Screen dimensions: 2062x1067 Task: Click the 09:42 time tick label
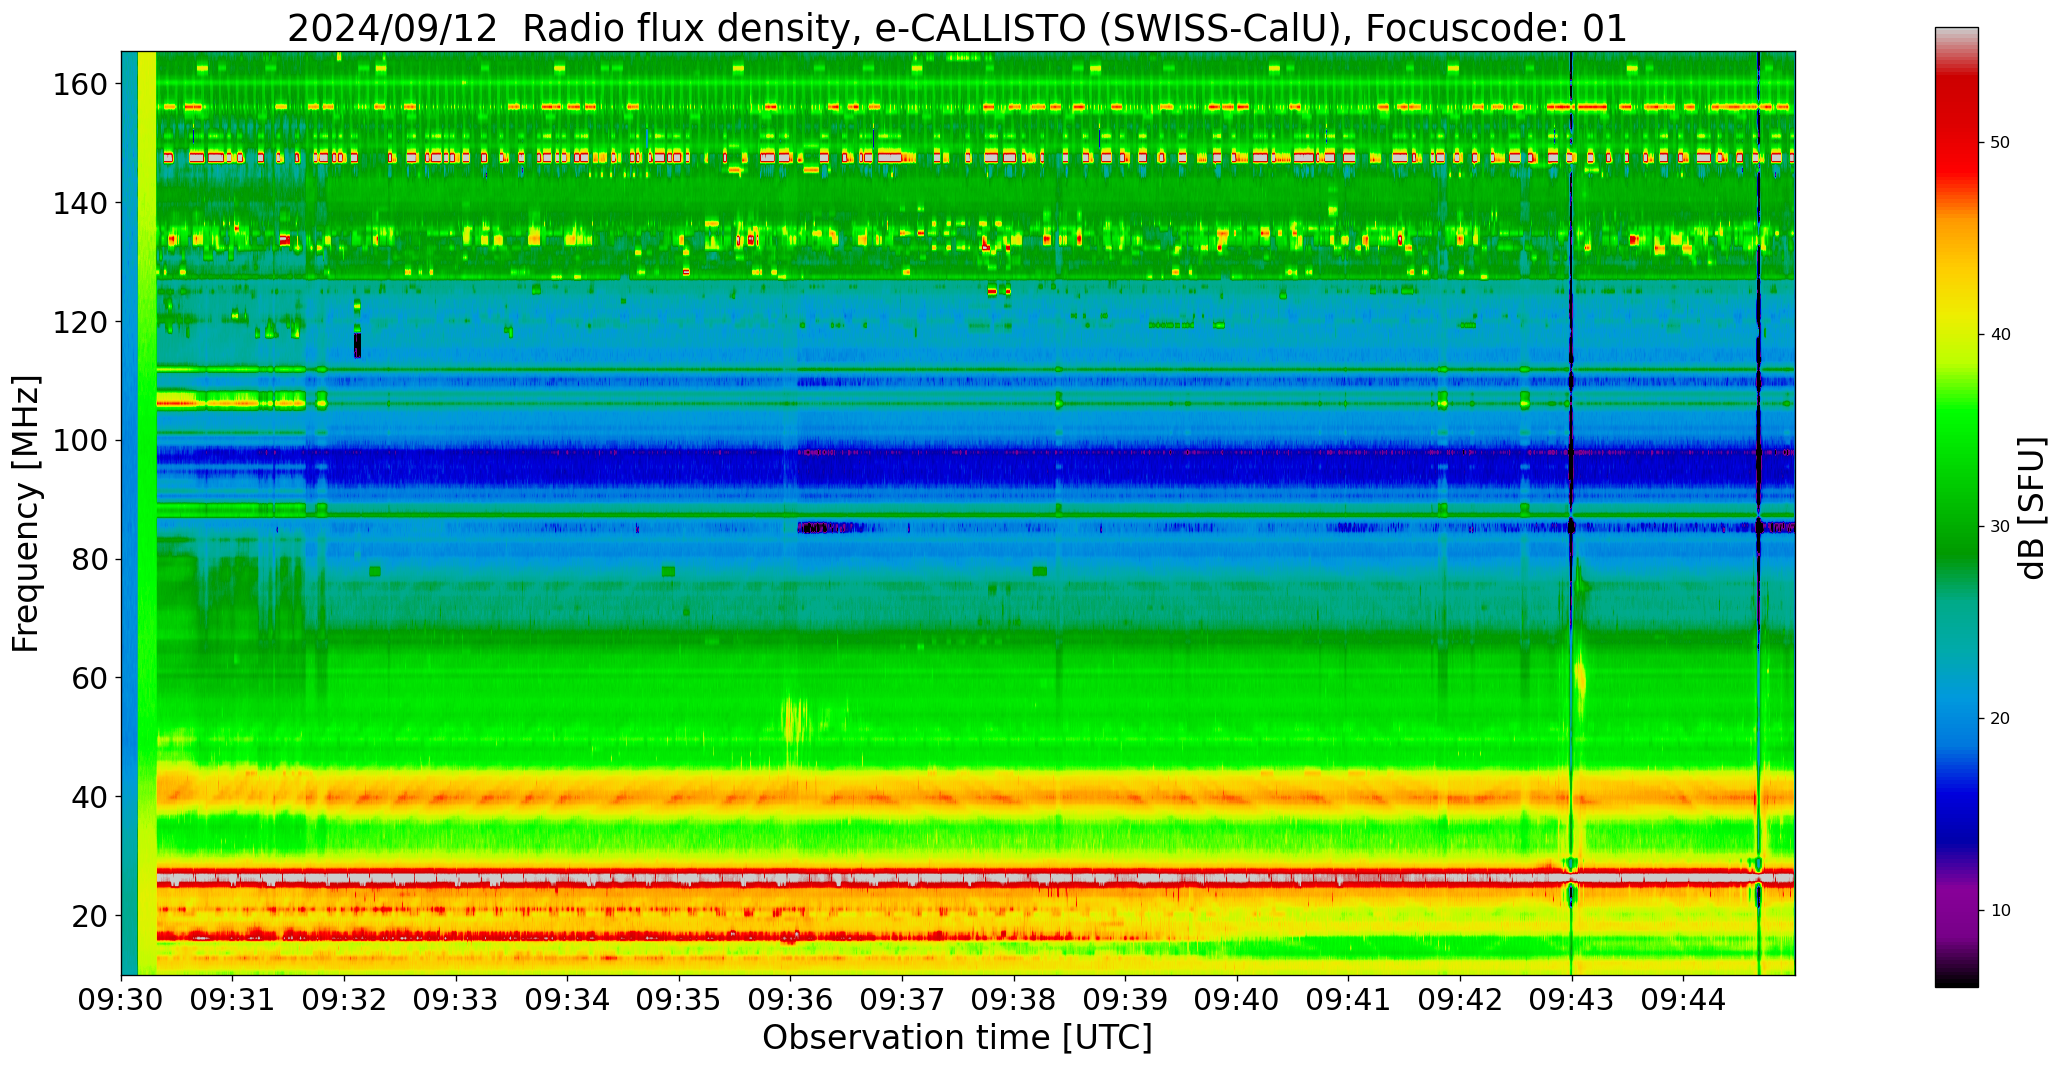coord(1460,998)
